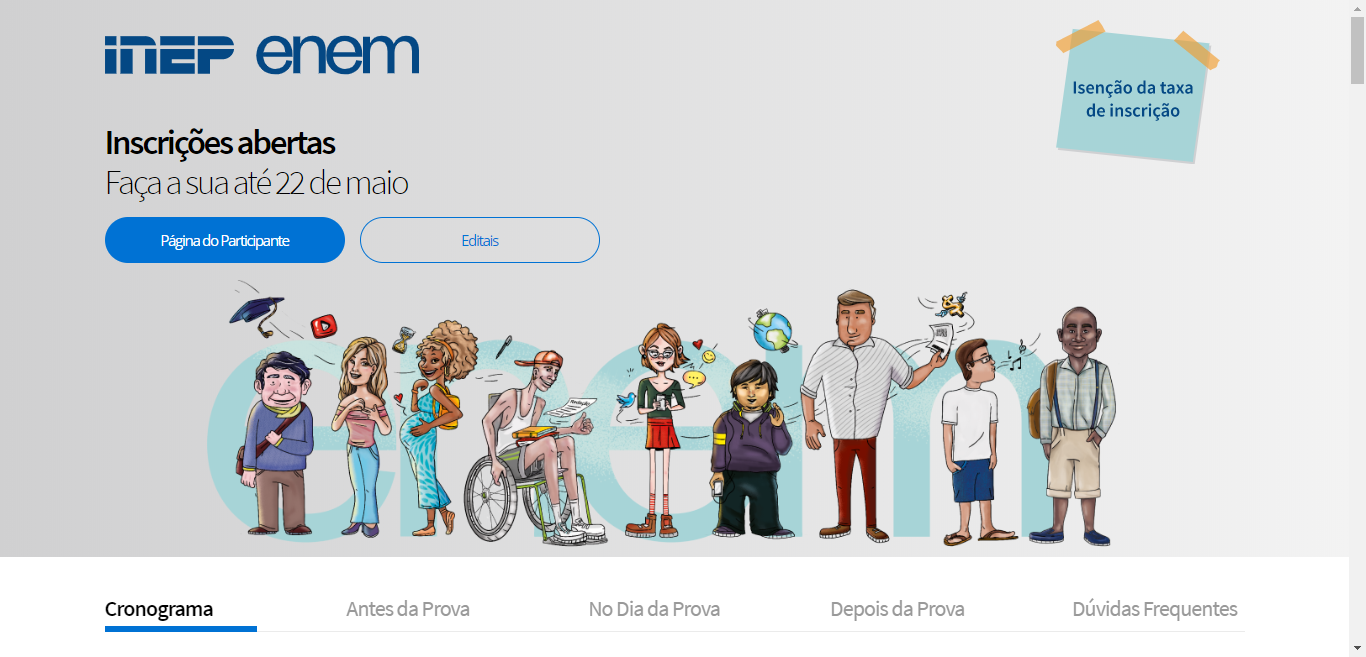Click the yellow smiley face icon
The width and height of the screenshot is (1366, 657).
(x=708, y=355)
